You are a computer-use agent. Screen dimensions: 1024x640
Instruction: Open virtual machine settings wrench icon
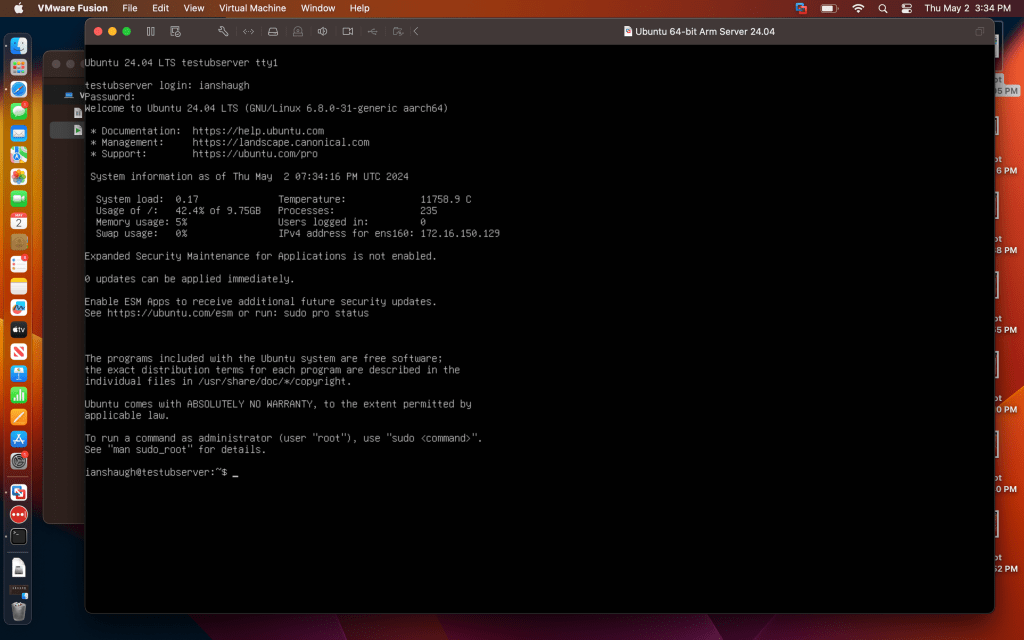(223, 31)
